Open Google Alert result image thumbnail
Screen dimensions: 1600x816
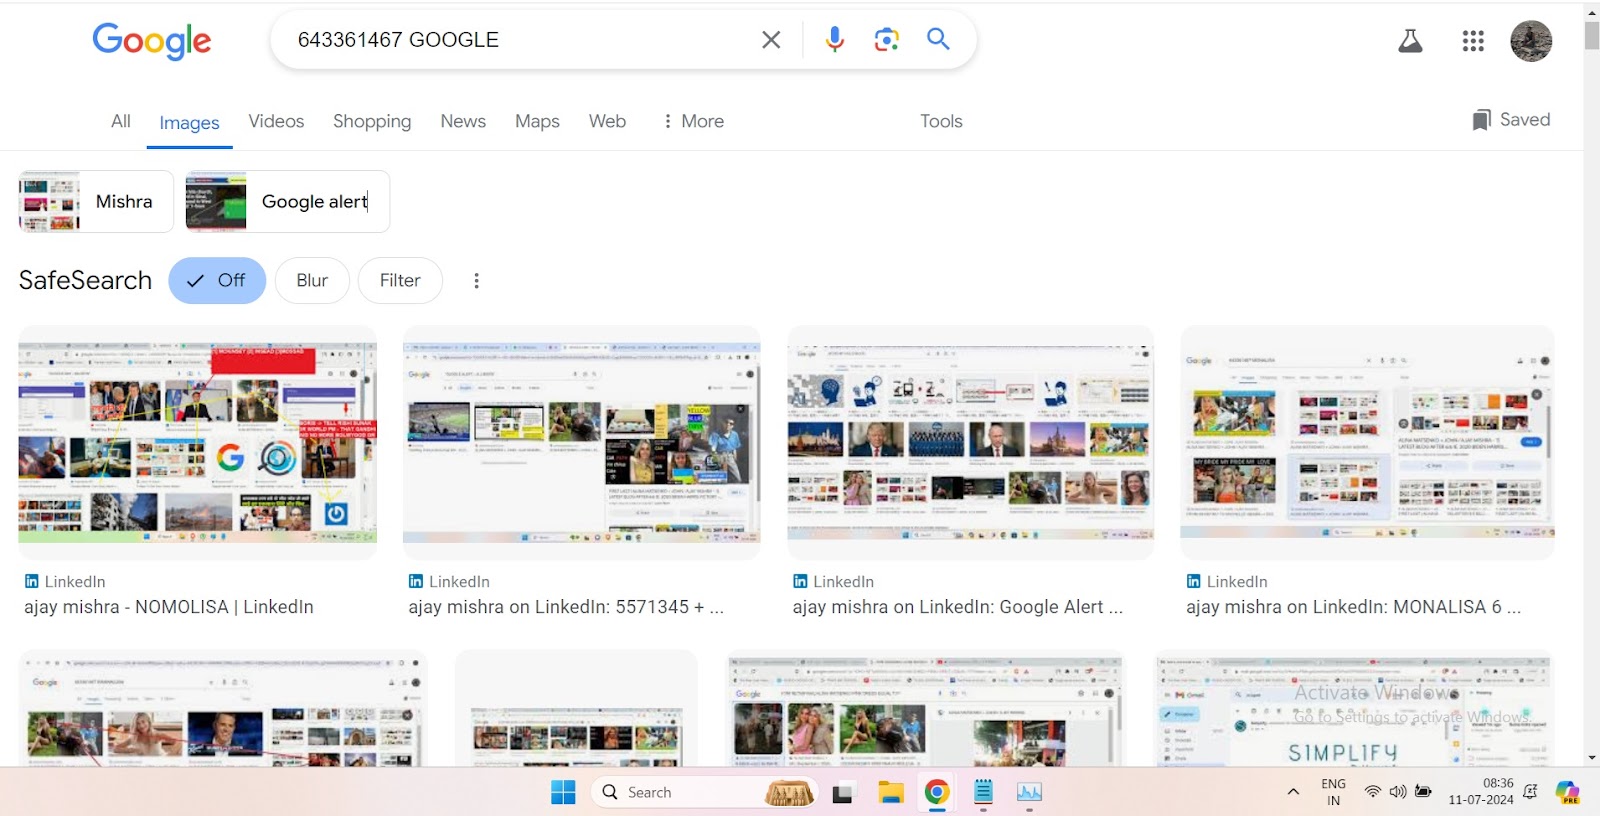point(971,443)
